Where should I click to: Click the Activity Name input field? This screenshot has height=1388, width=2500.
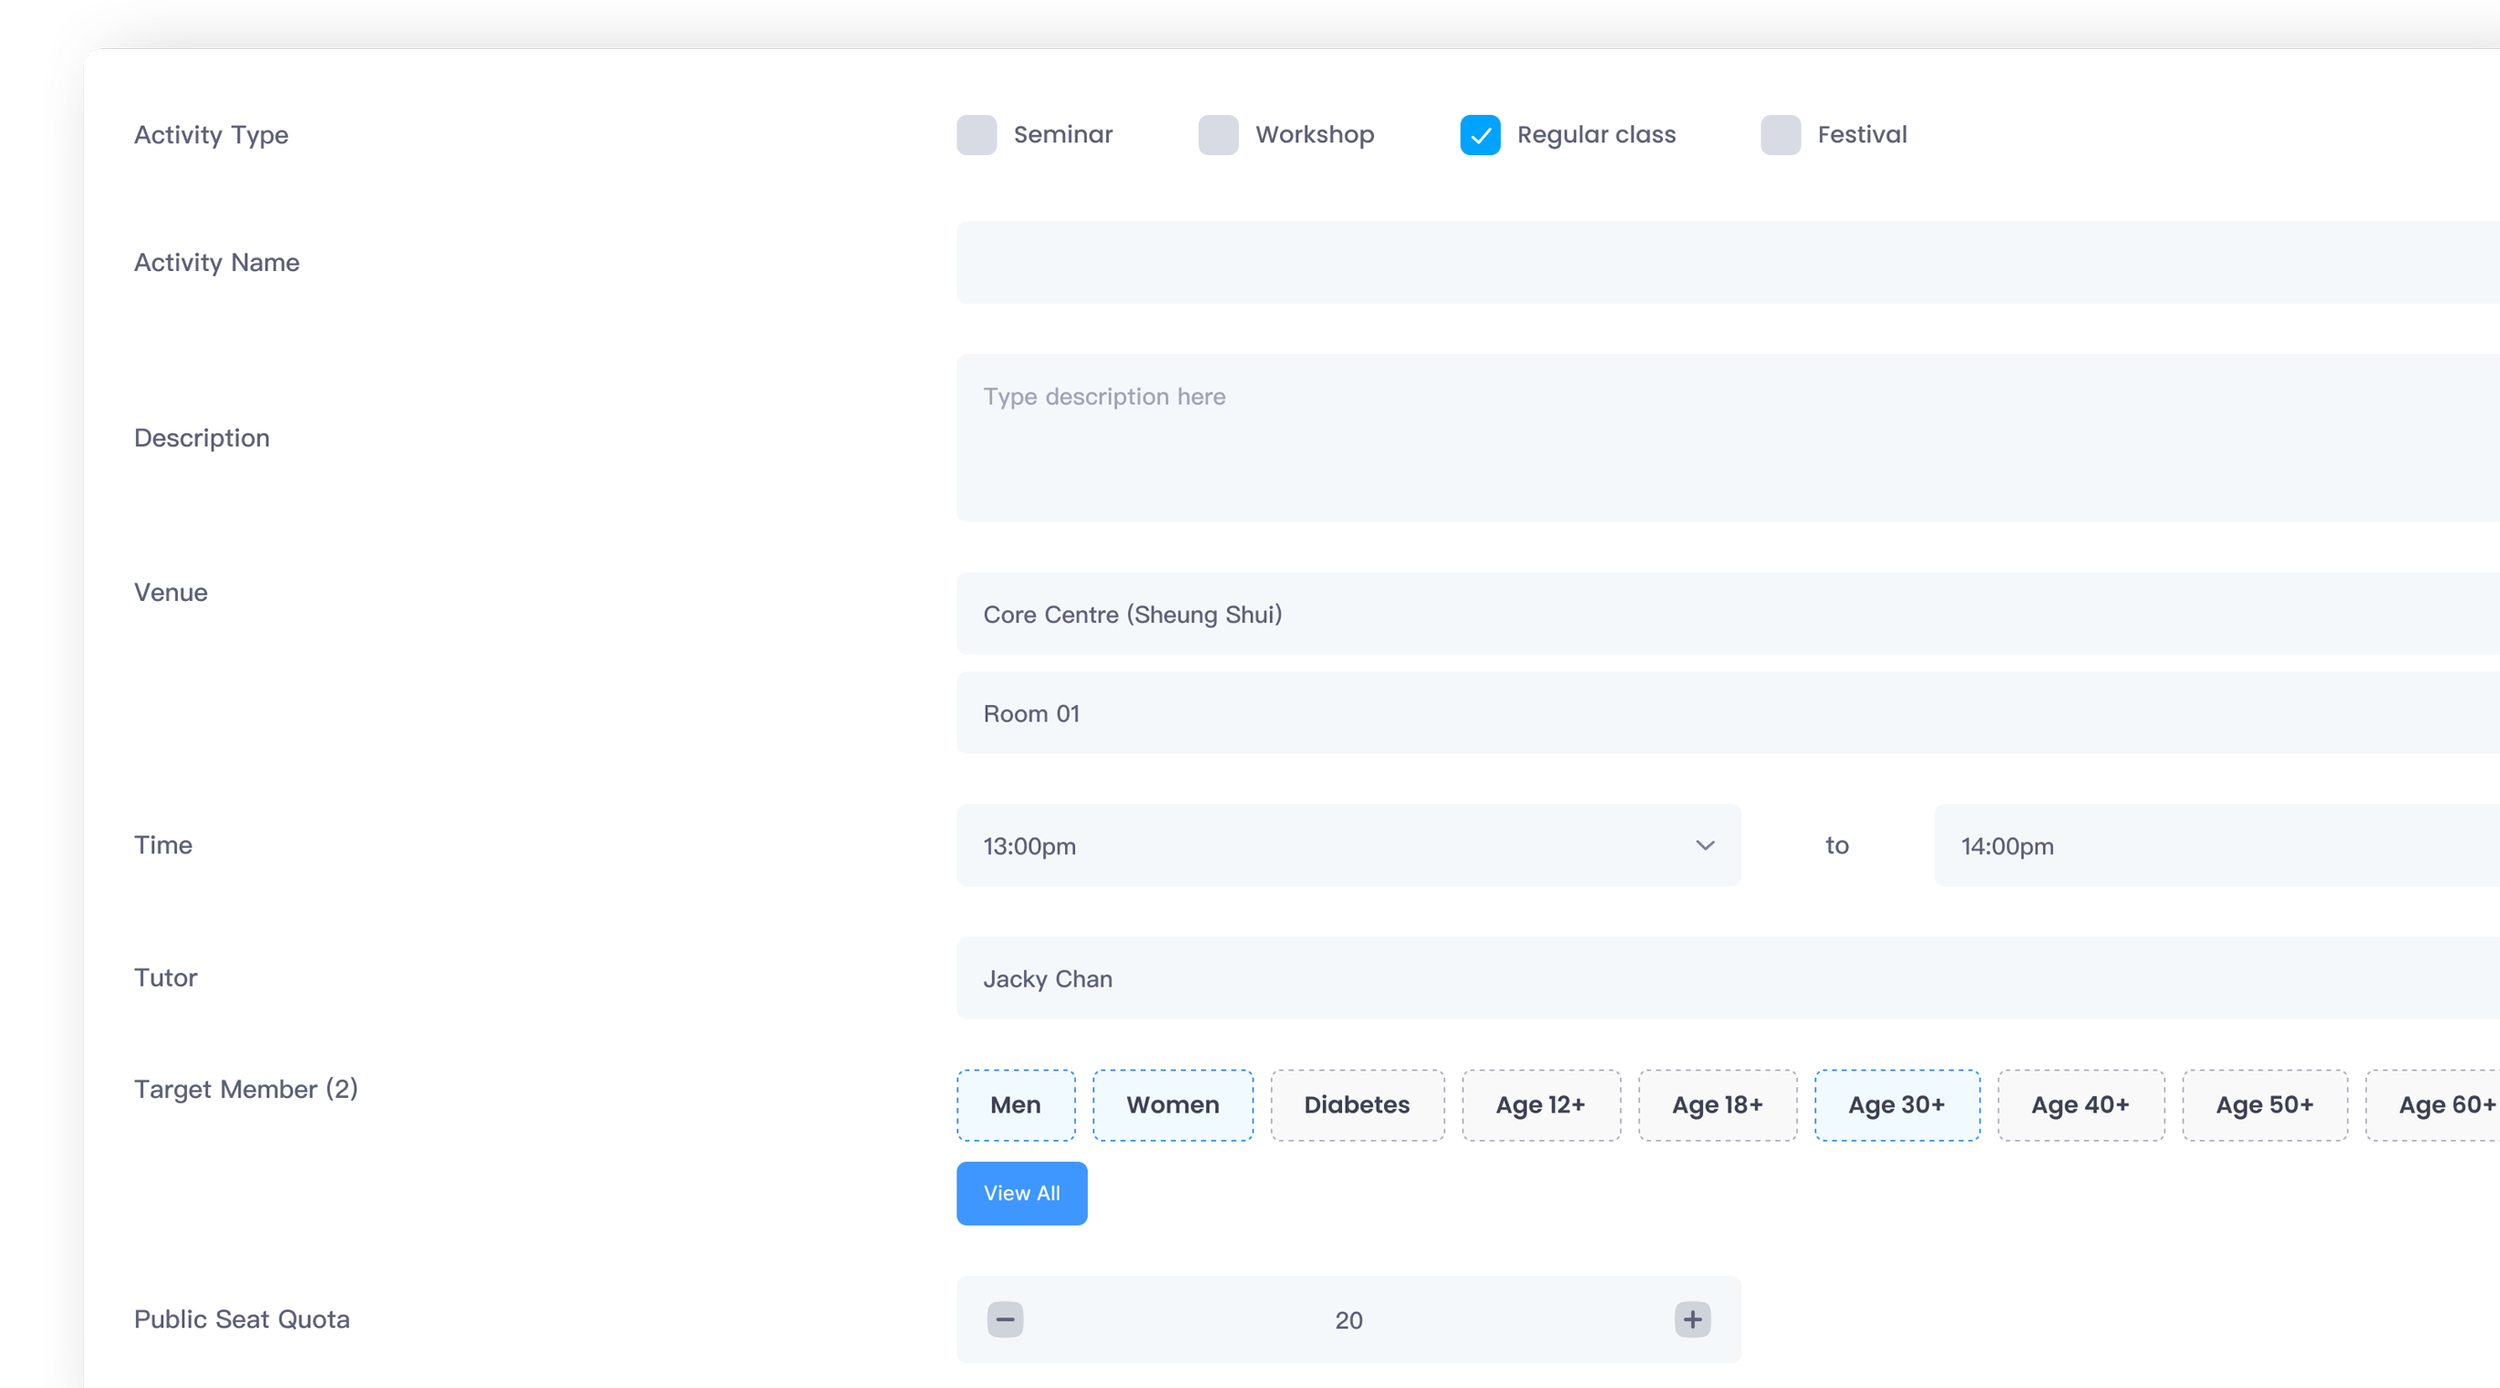(1727, 263)
